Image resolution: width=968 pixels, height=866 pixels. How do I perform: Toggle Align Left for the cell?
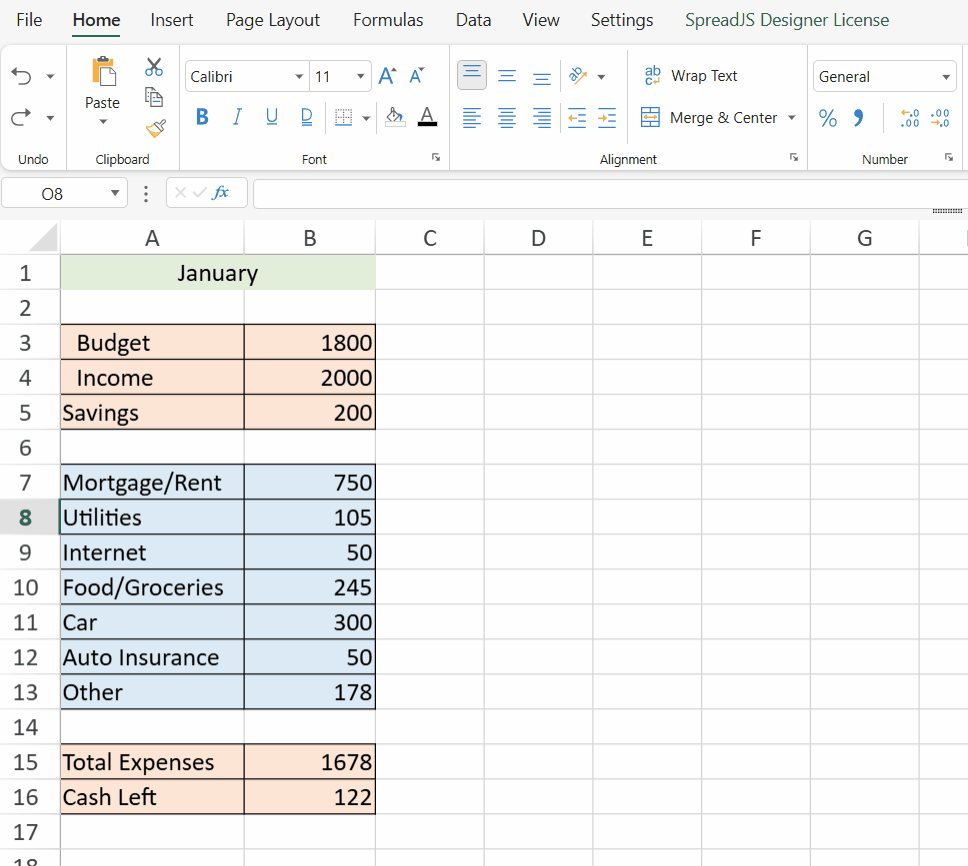[x=472, y=117]
